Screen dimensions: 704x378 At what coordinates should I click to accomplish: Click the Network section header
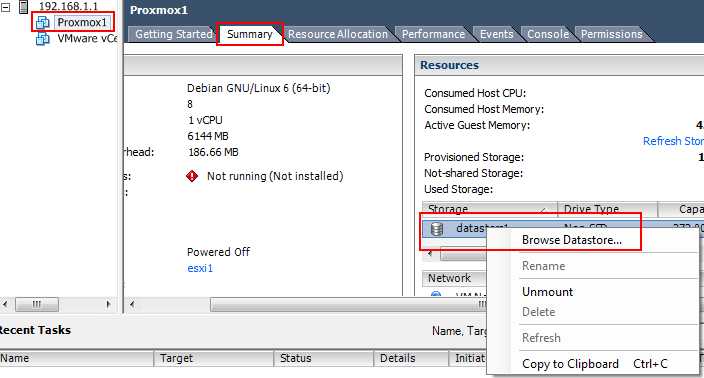pos(454,278)
